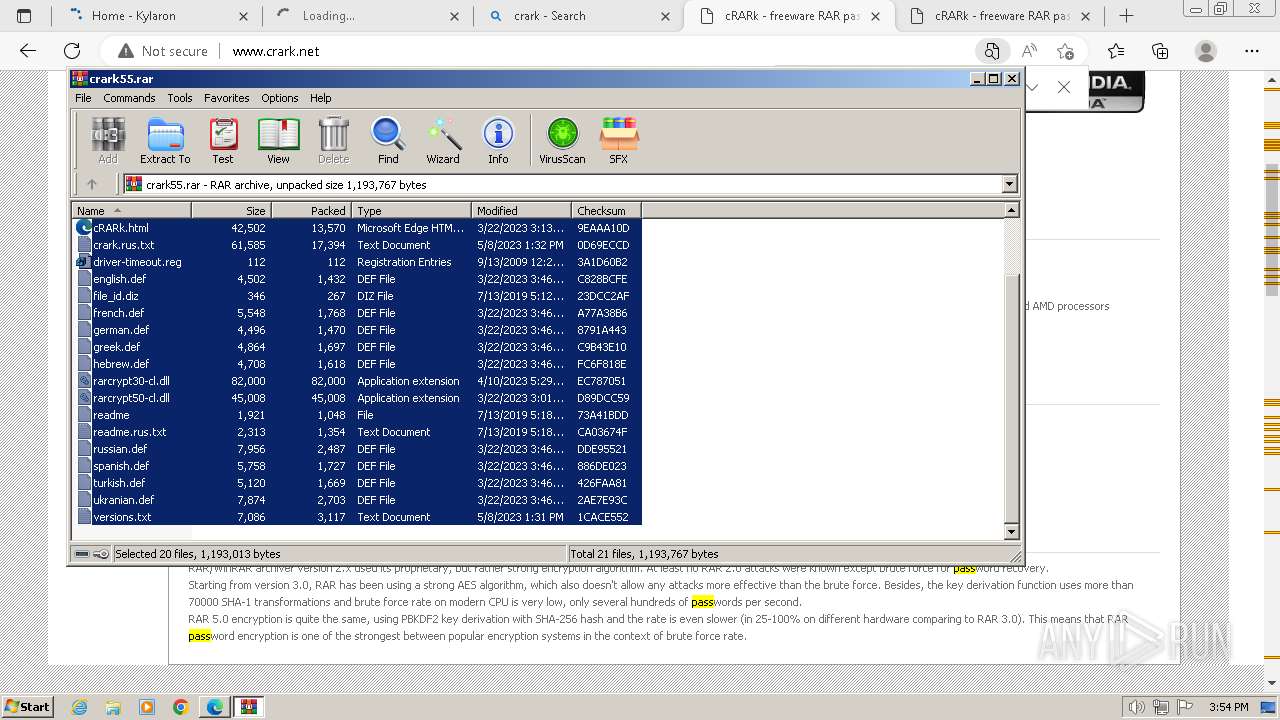Screen dimensions: 1280x720
Task: Open Edge profile avatar icon
Action: 1206,51
